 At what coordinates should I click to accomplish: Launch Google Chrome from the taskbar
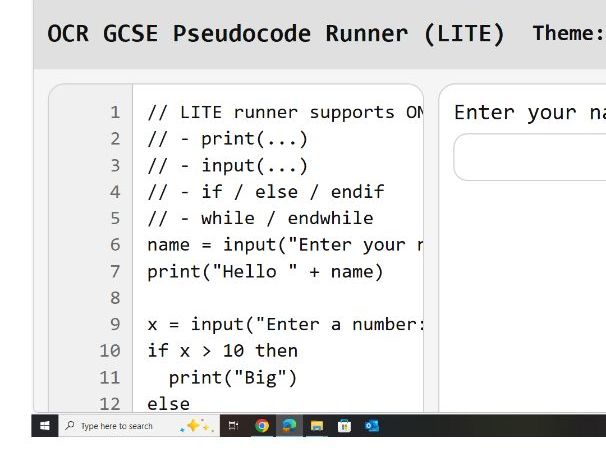pyautogui.click(x=262, y=426)
